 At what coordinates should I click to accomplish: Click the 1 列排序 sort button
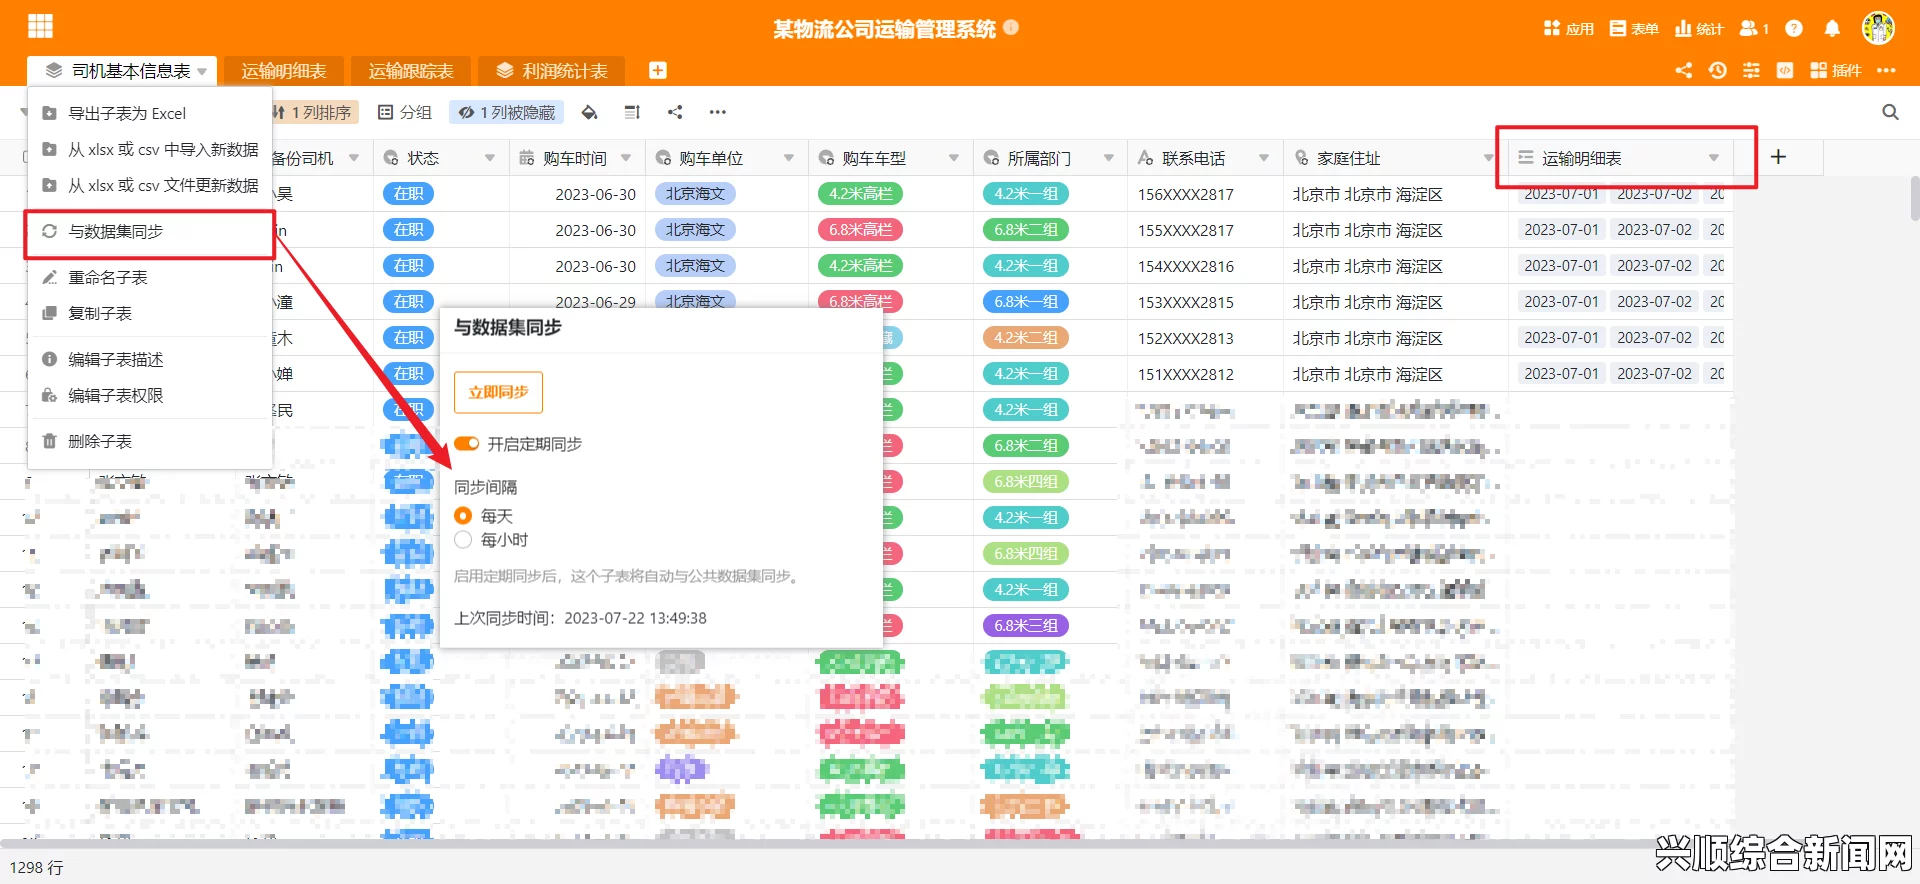313,112
